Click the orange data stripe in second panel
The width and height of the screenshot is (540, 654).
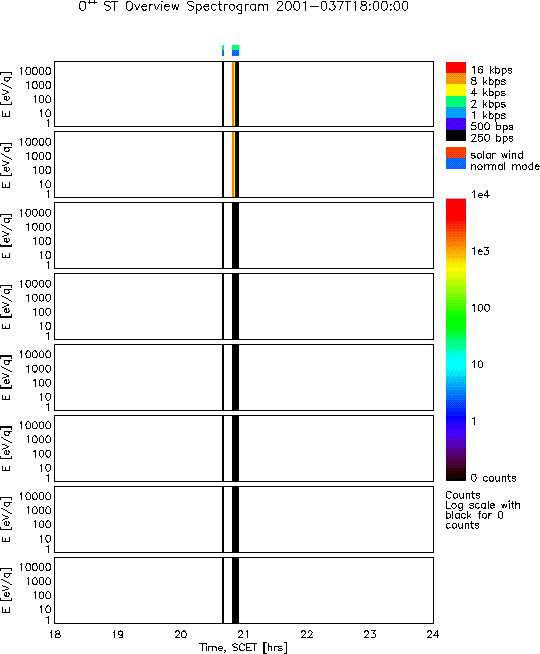pyautogui.click(x=233, y=164)
